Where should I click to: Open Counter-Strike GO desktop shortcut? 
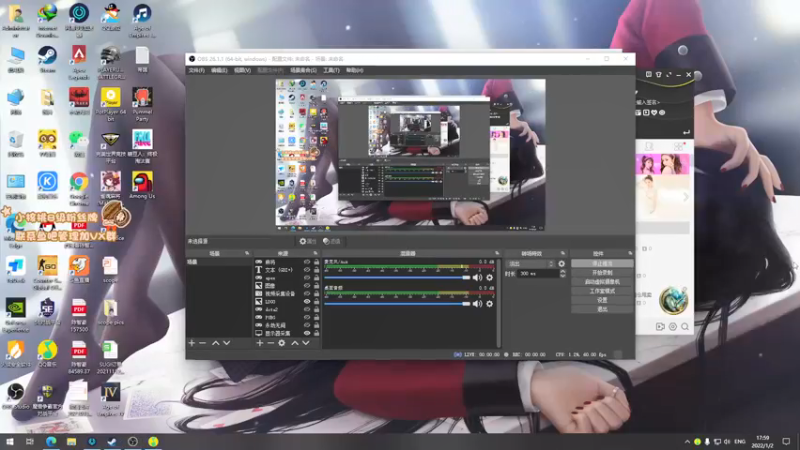(47, 273)
